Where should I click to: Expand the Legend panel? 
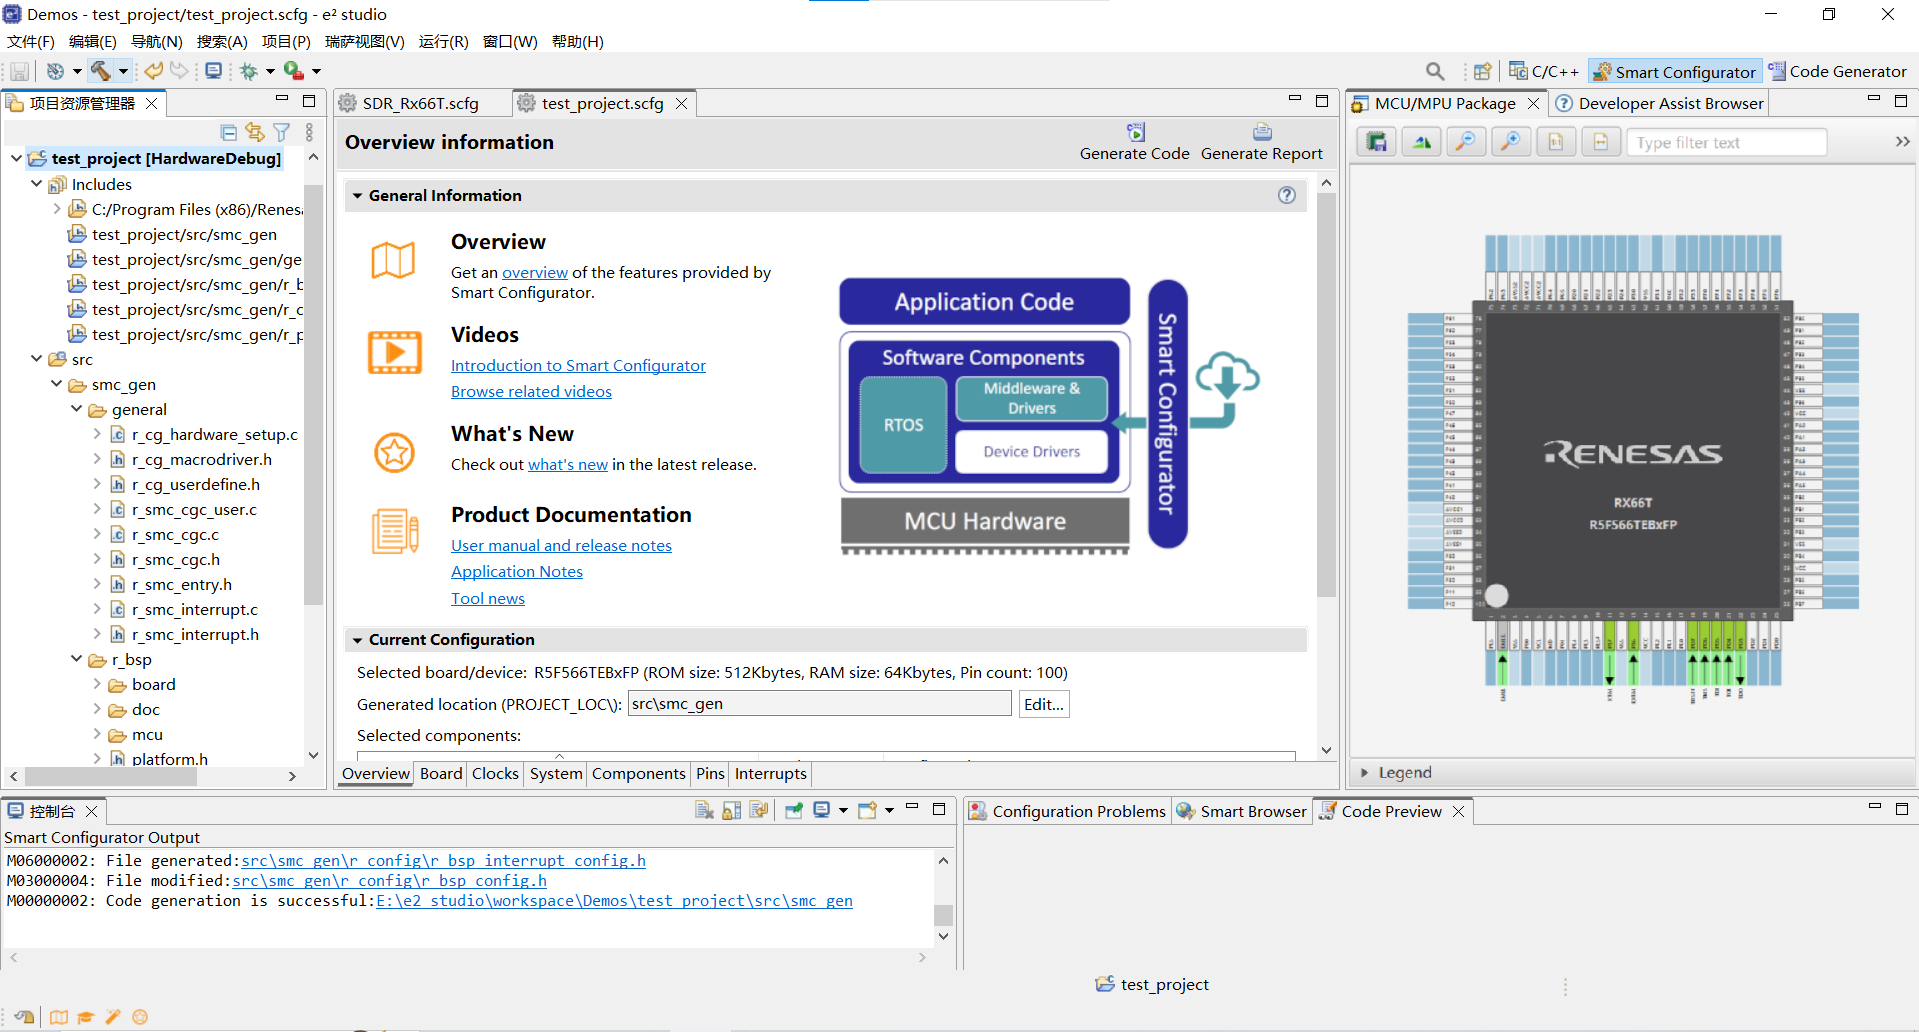pos(1364,773)
